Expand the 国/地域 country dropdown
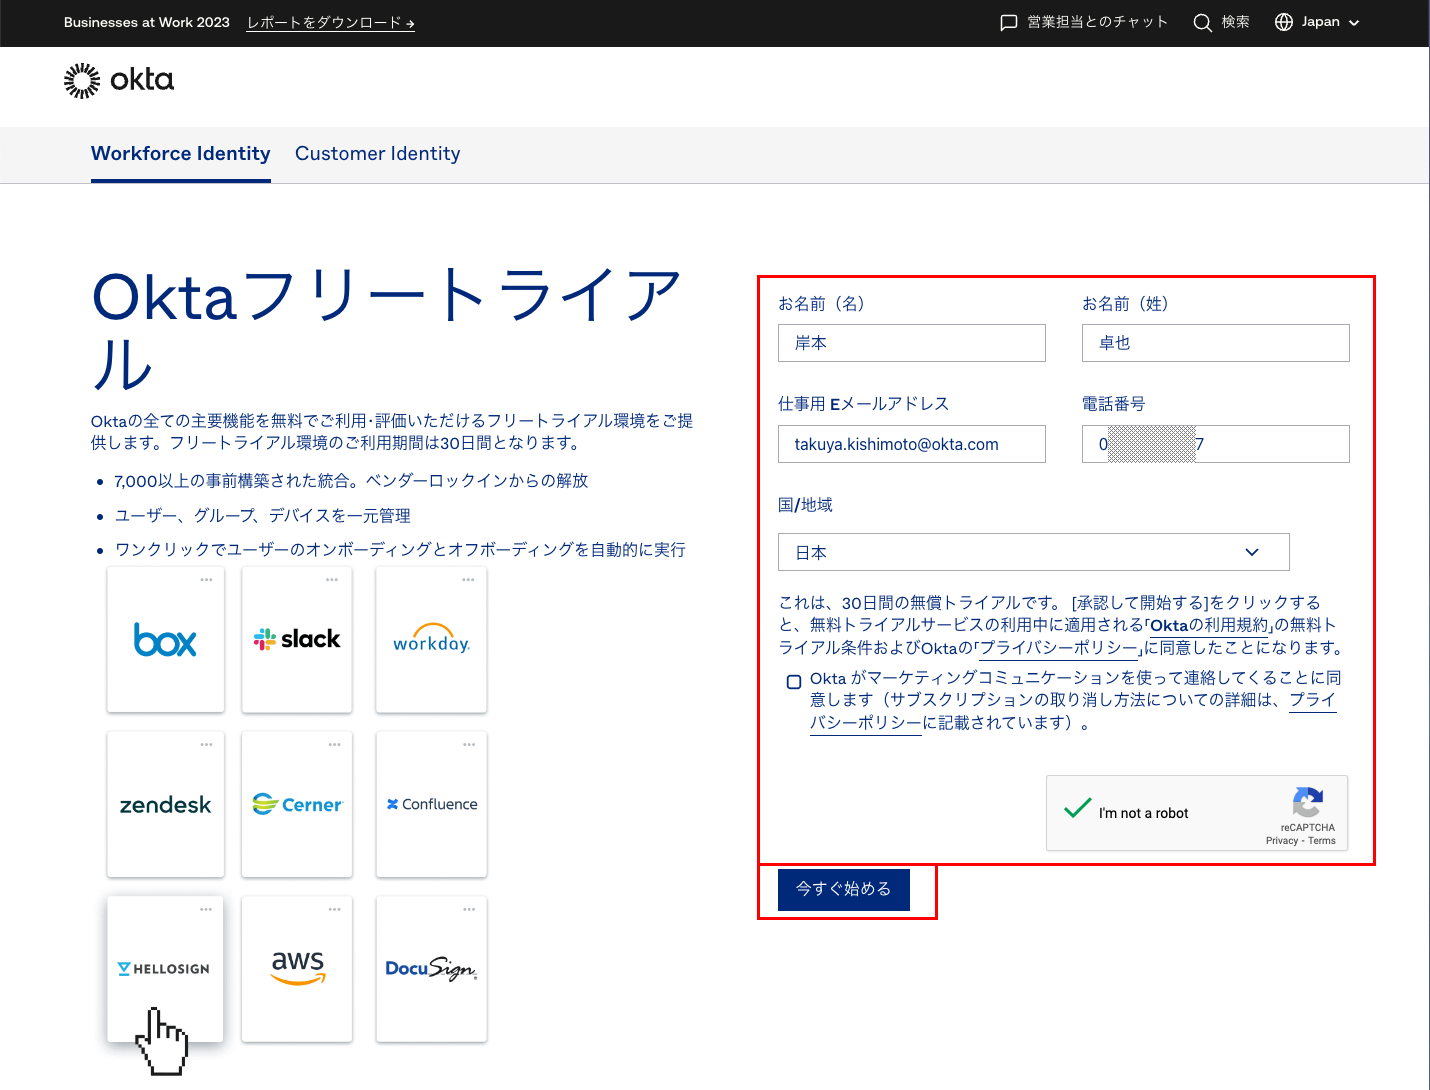Viewport: 1430px width, 1090px height. pos(1033,552)
